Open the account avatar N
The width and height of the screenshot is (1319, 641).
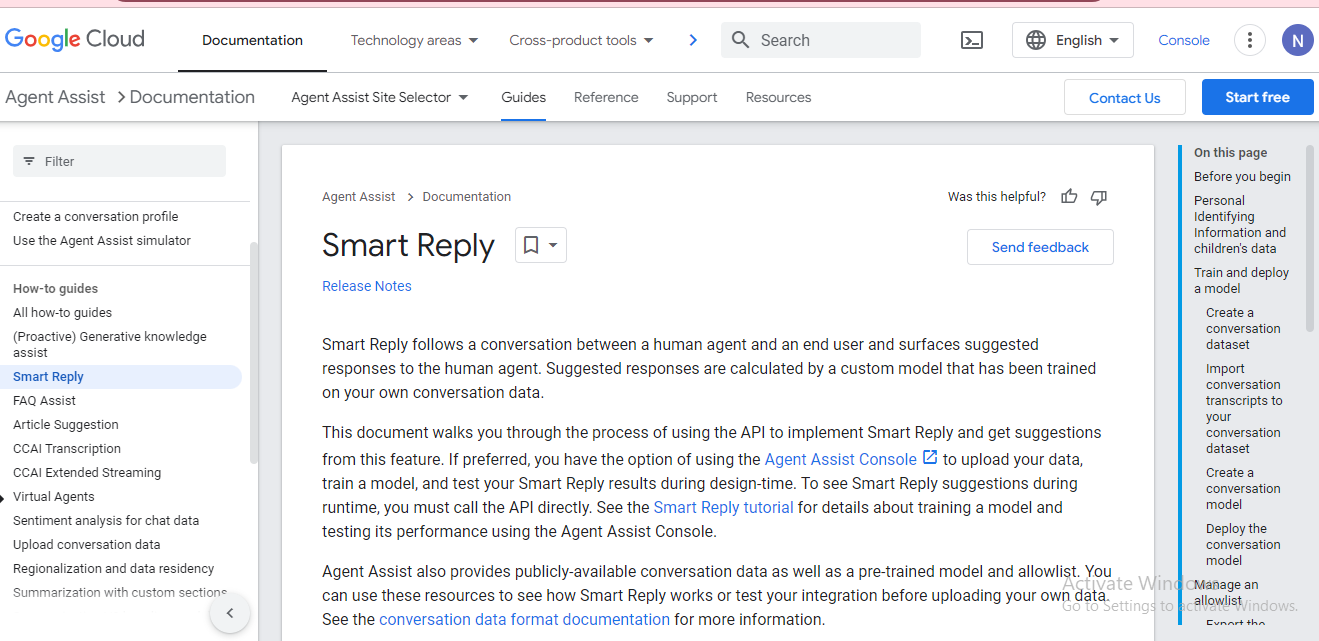tap(1297, 40)
